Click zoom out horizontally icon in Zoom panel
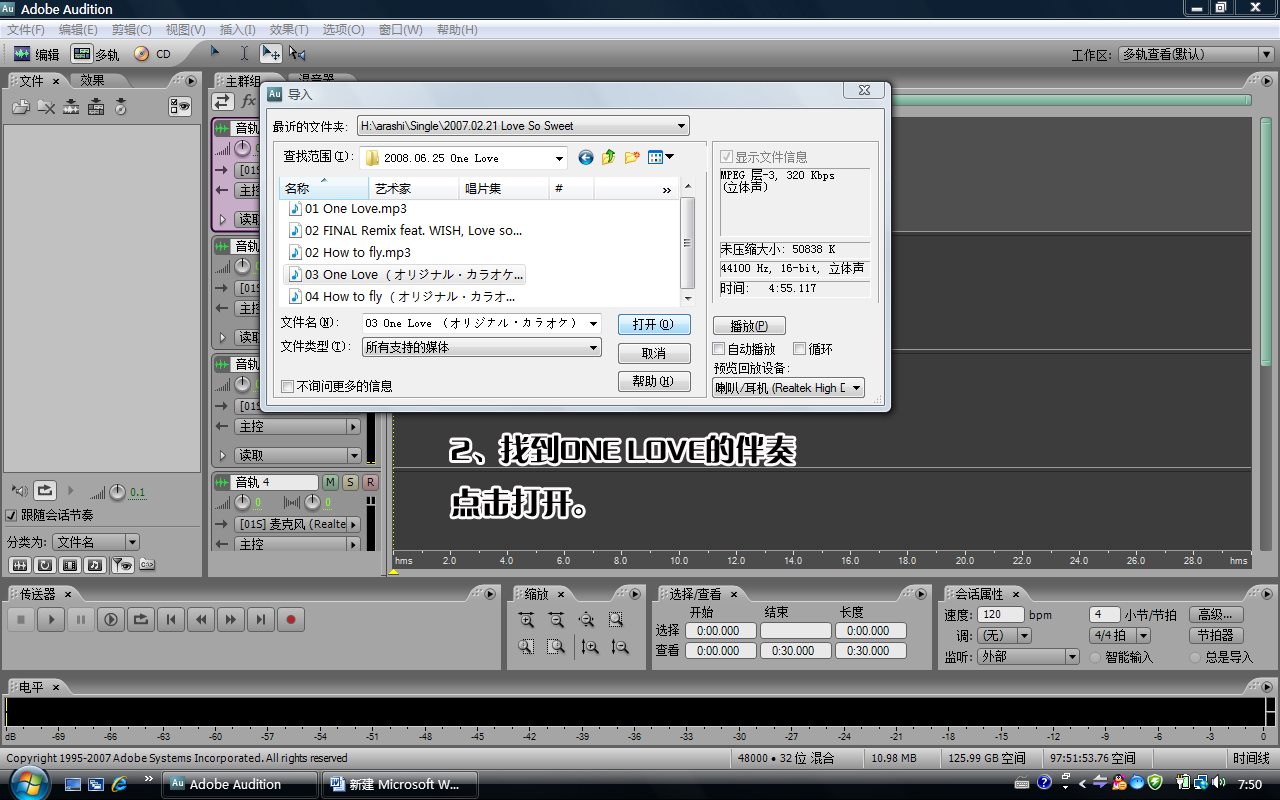1280x800 pixels. 557,620
